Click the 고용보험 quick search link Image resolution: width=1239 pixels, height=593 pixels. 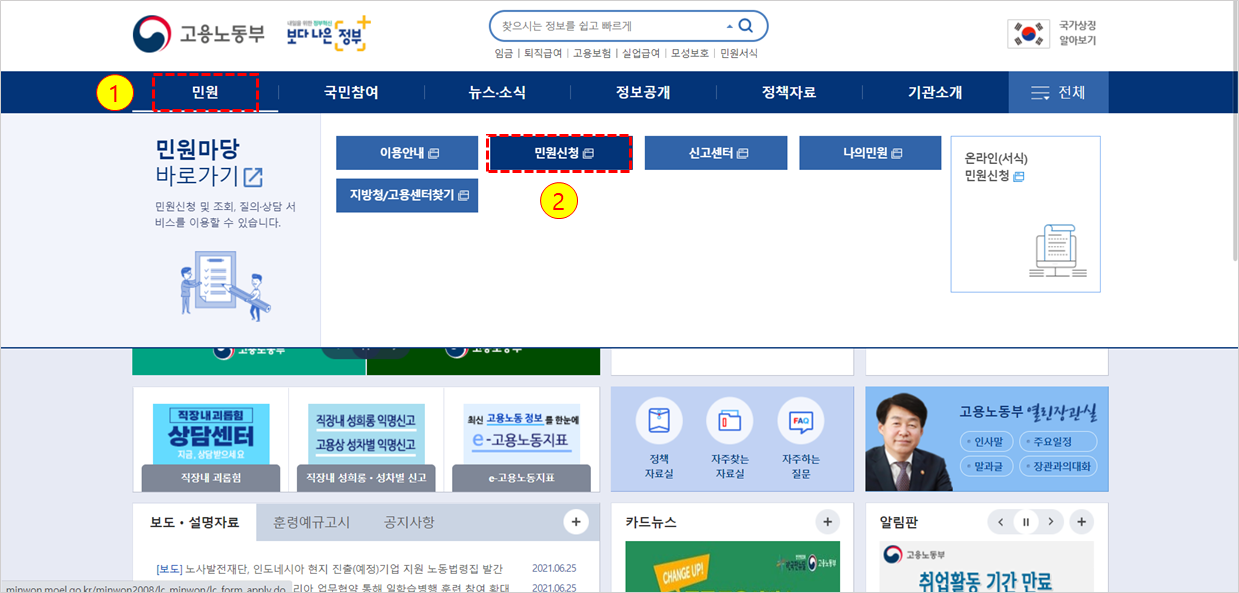(x=592, y=53)
